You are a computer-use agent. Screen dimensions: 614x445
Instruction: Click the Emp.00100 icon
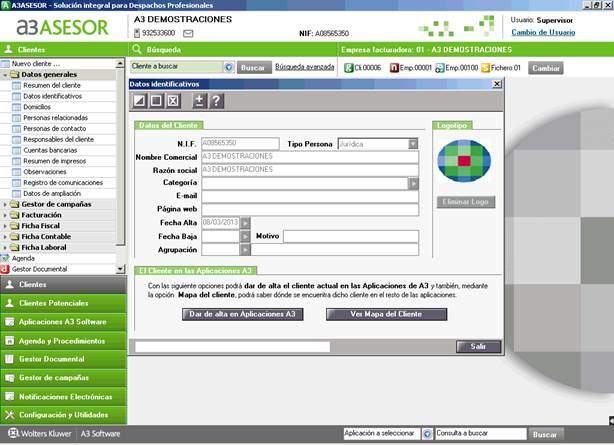(x=440, y=68)
